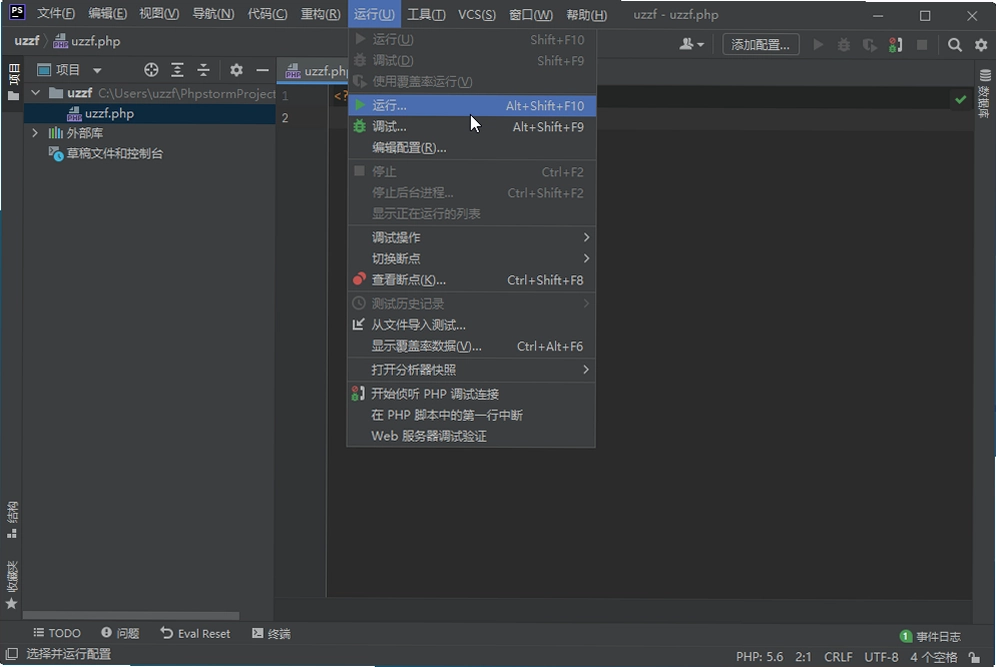The image size is (996, 667).
Task: Open the 编辑(E) menu
Action: [x=107, y=14]
